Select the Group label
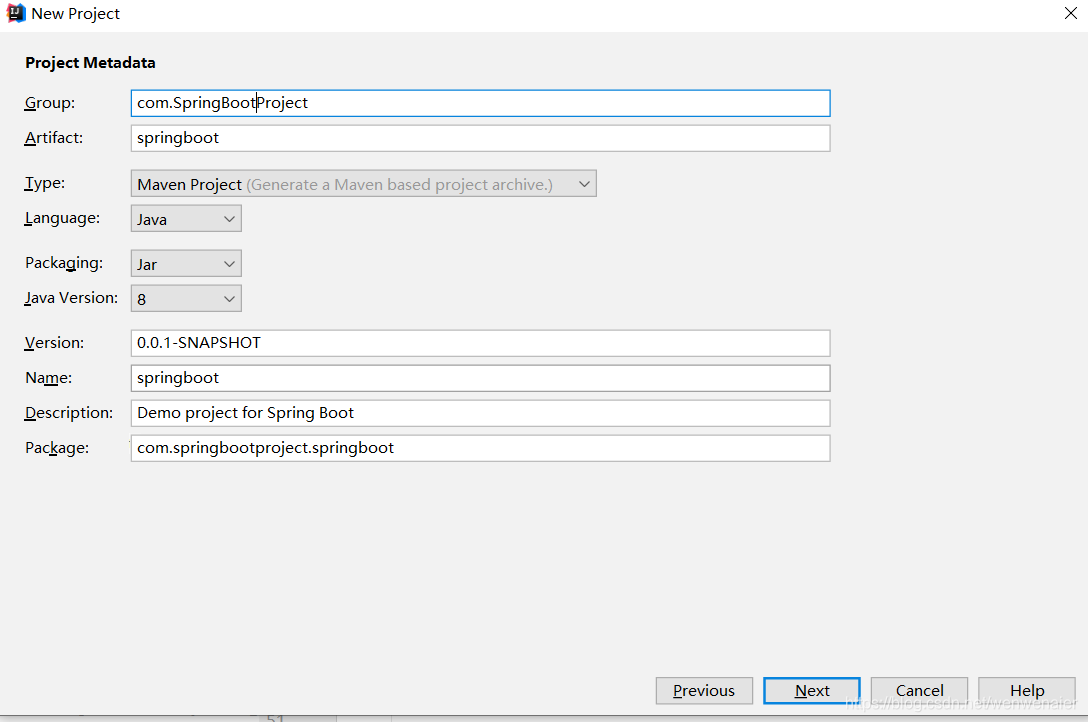This screenshot has height=722, width=1088. (x=50, y=103)
